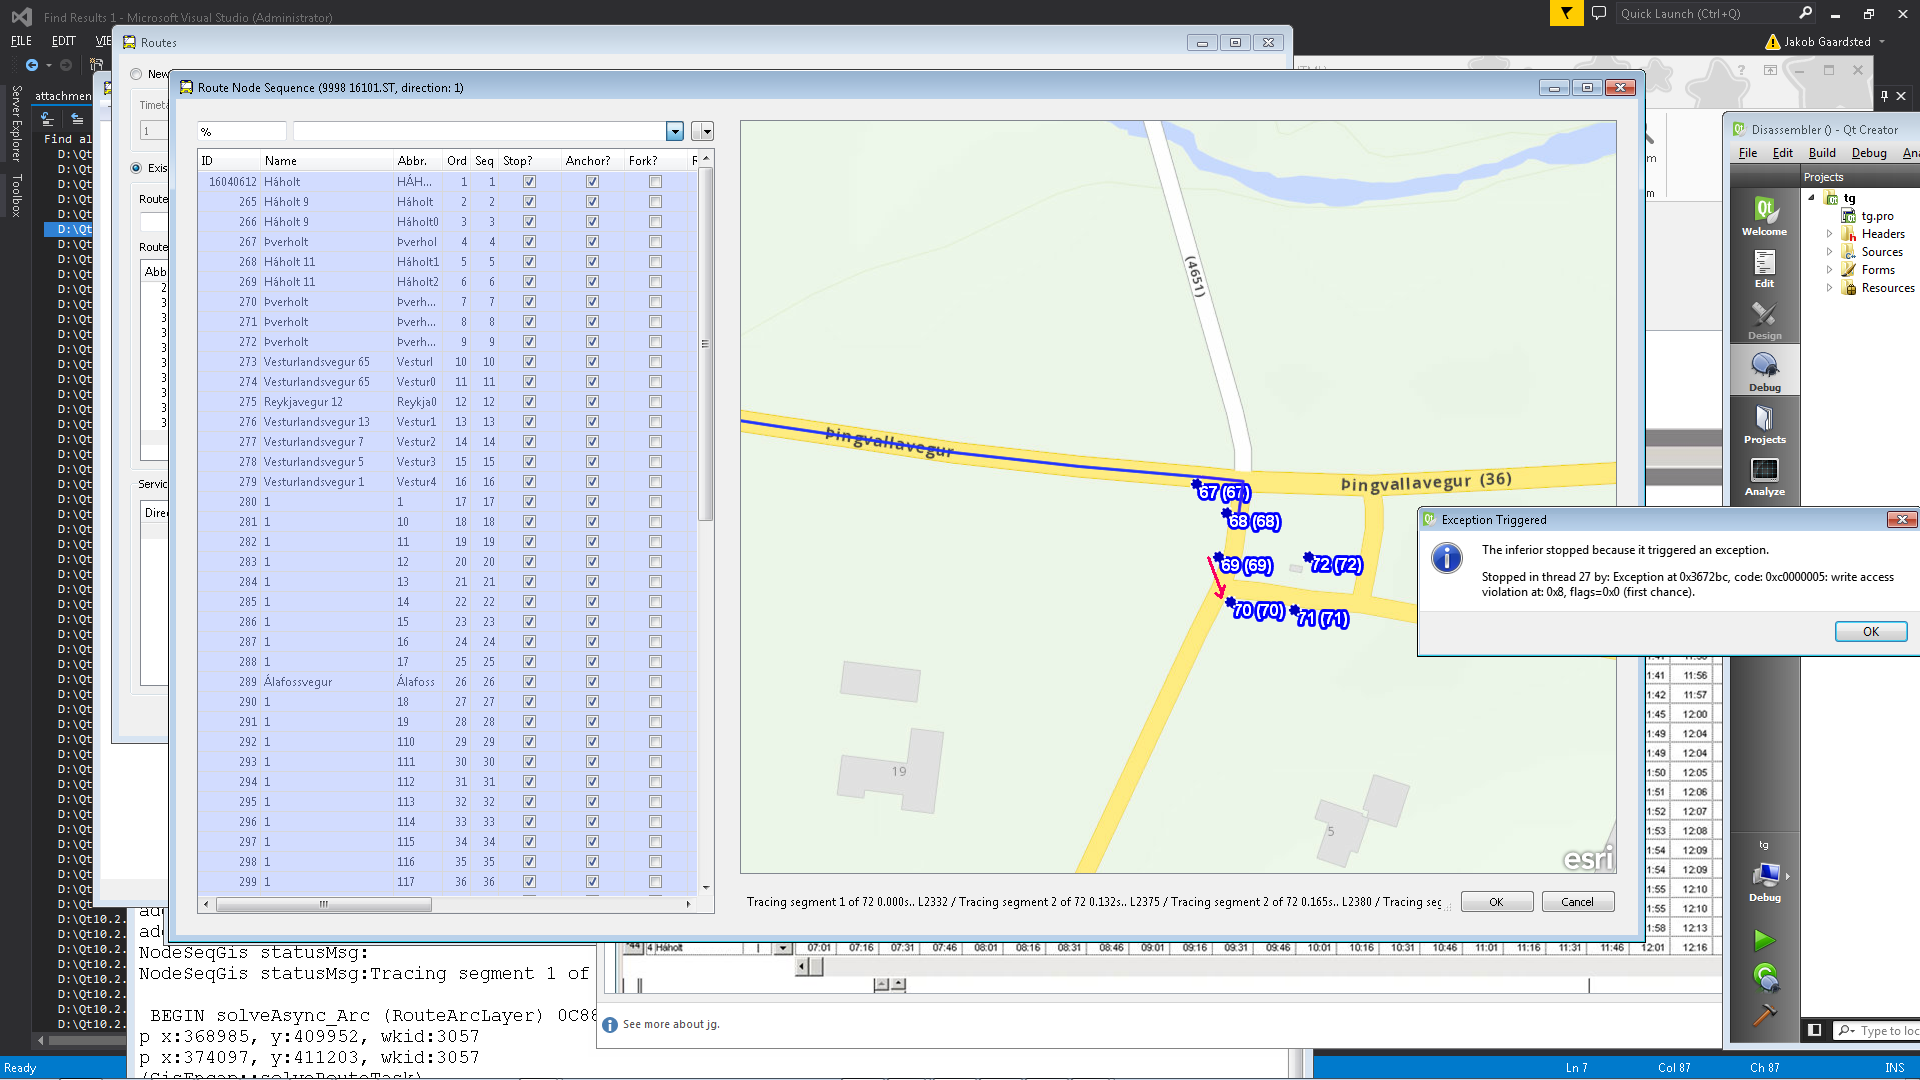
Task: Toggle the Stop? checkbox for Reykjavegur 12
Action: 529,402
